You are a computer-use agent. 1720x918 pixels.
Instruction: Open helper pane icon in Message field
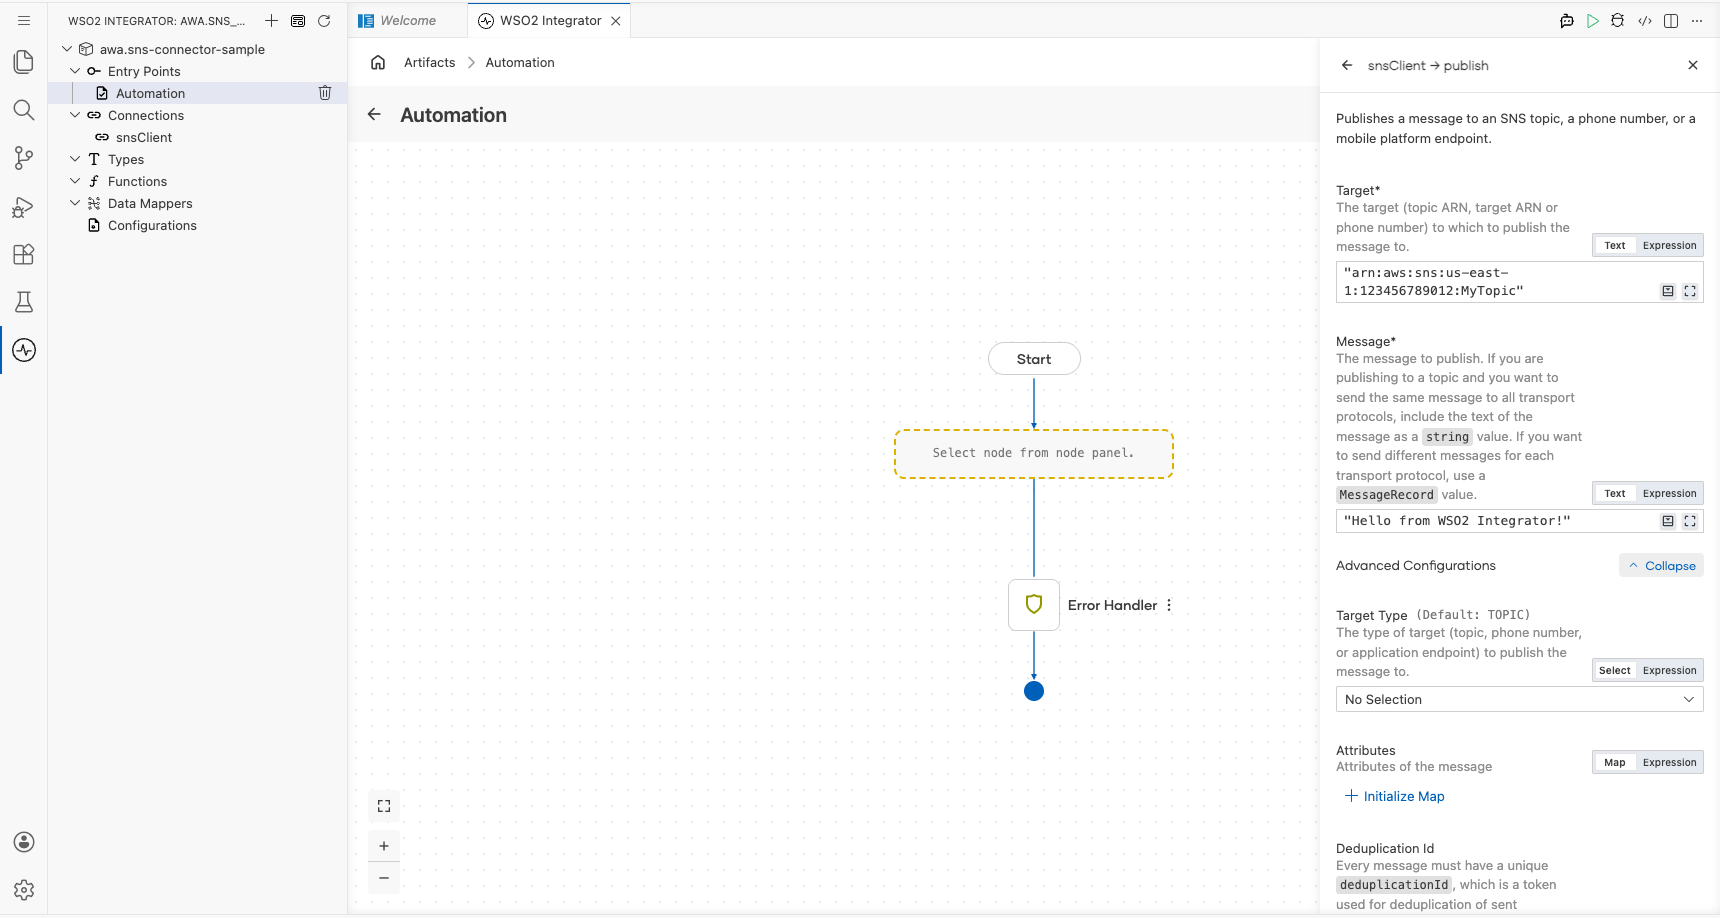click(x=1668, y=521)
